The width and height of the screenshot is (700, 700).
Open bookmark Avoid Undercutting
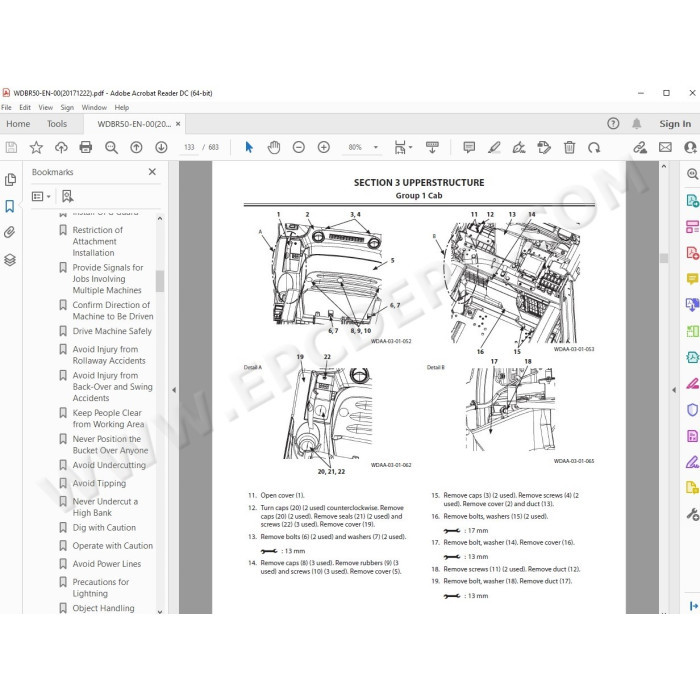(109, 465)
